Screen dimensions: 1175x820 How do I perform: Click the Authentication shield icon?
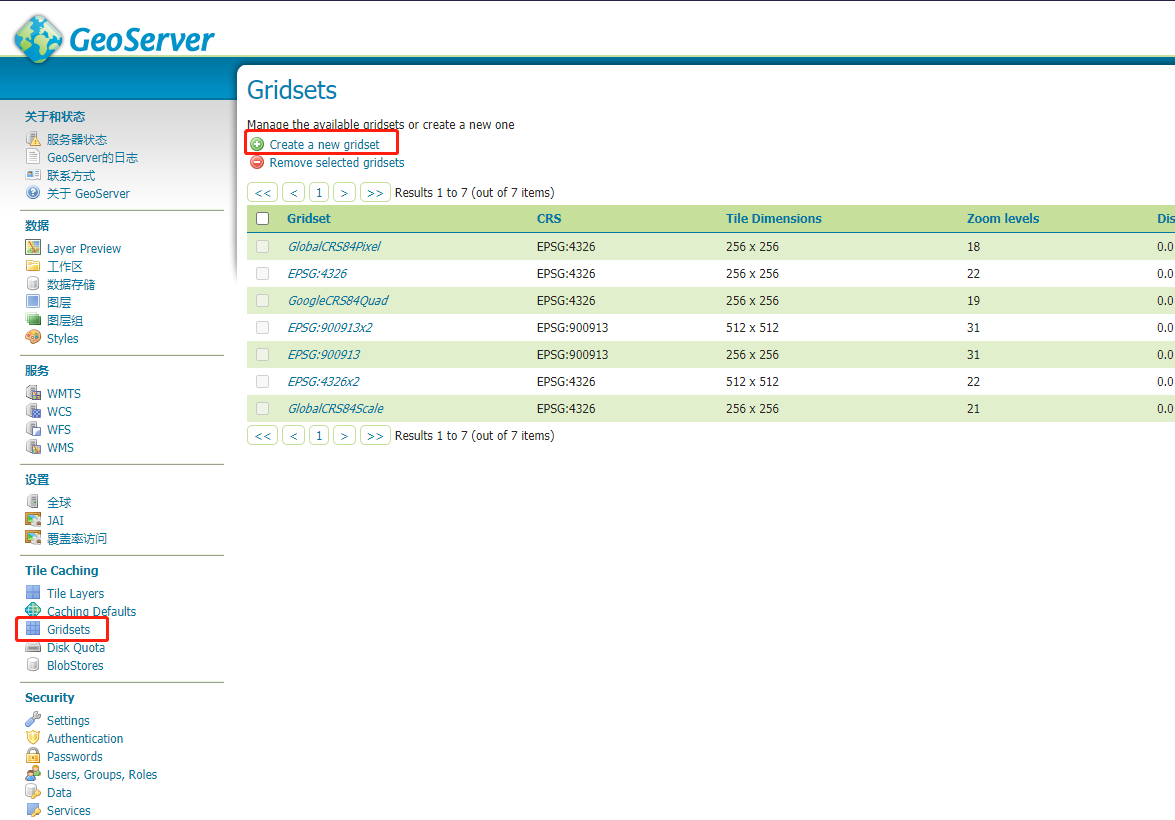33,738
